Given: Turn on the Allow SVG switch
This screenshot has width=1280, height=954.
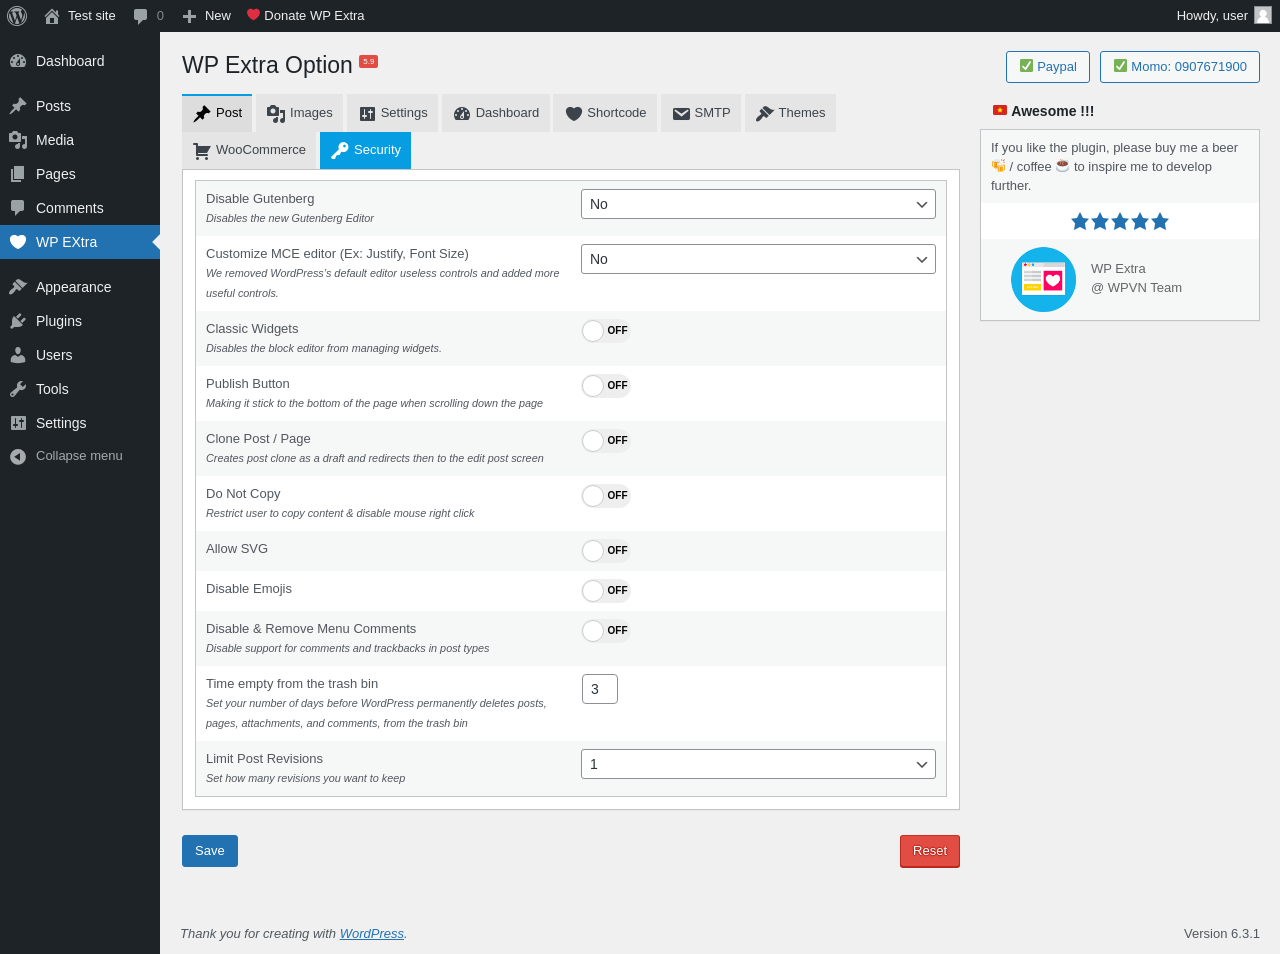Looking at the screenshot, I should tap(606, 551).
